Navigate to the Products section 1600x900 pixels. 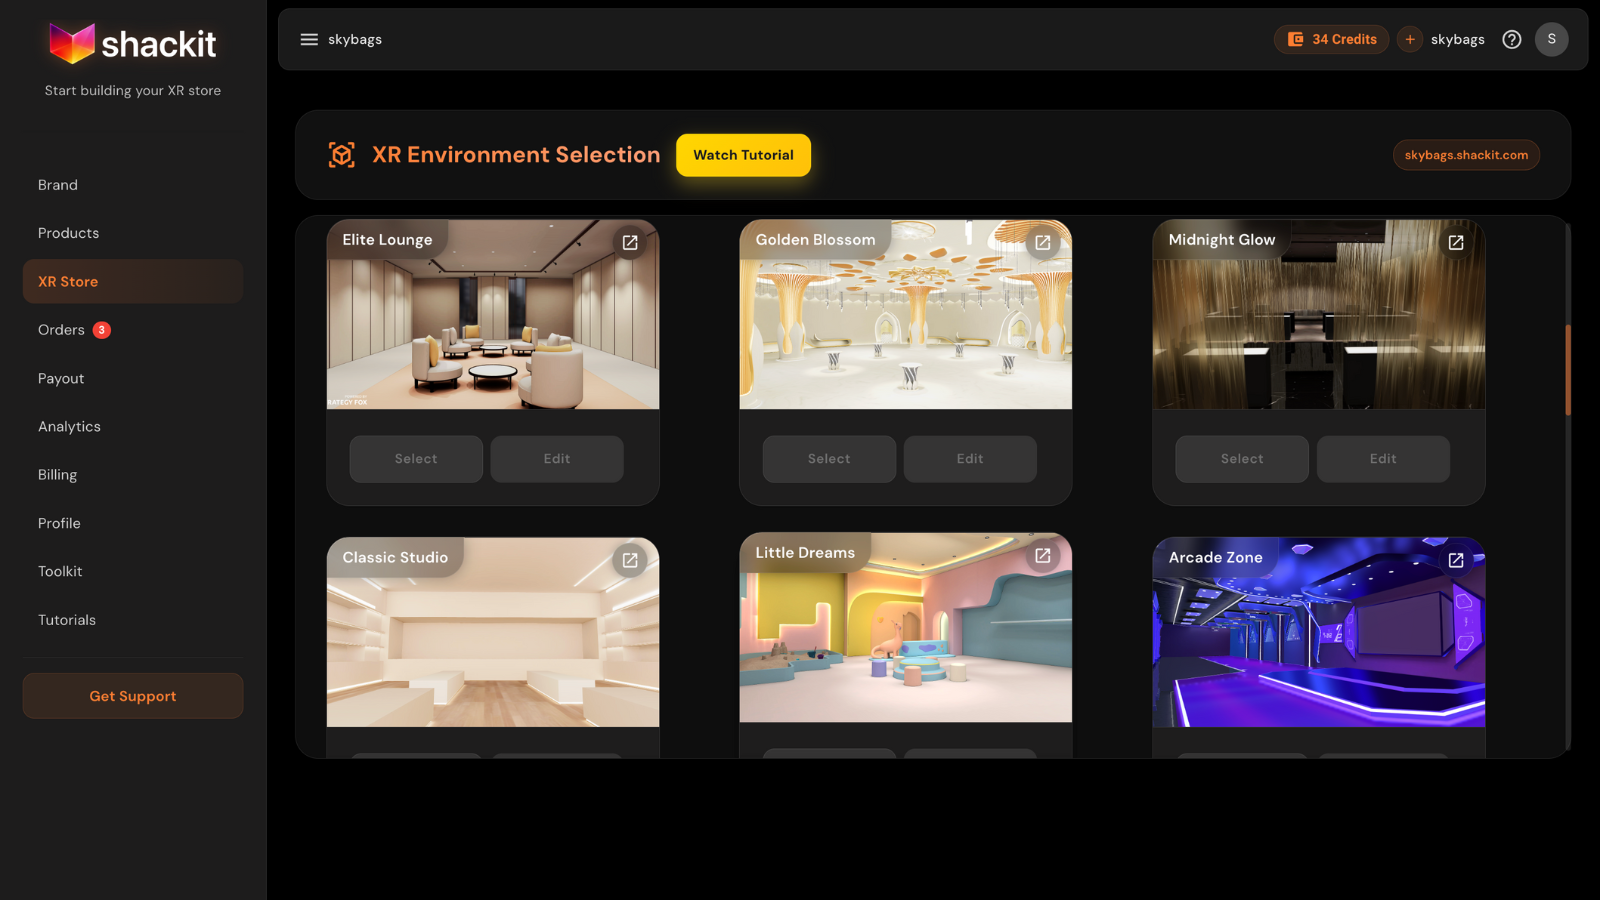(68, 232)
